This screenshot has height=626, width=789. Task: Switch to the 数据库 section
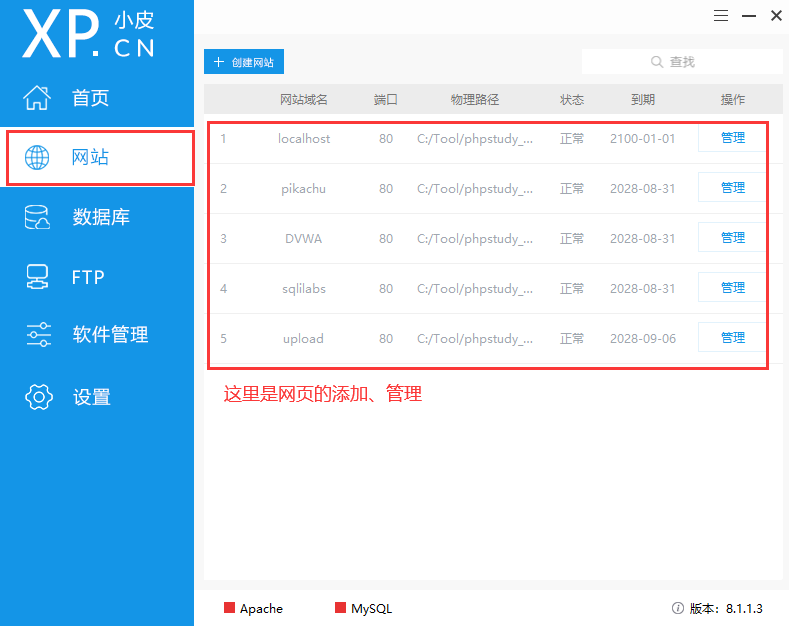100,217
